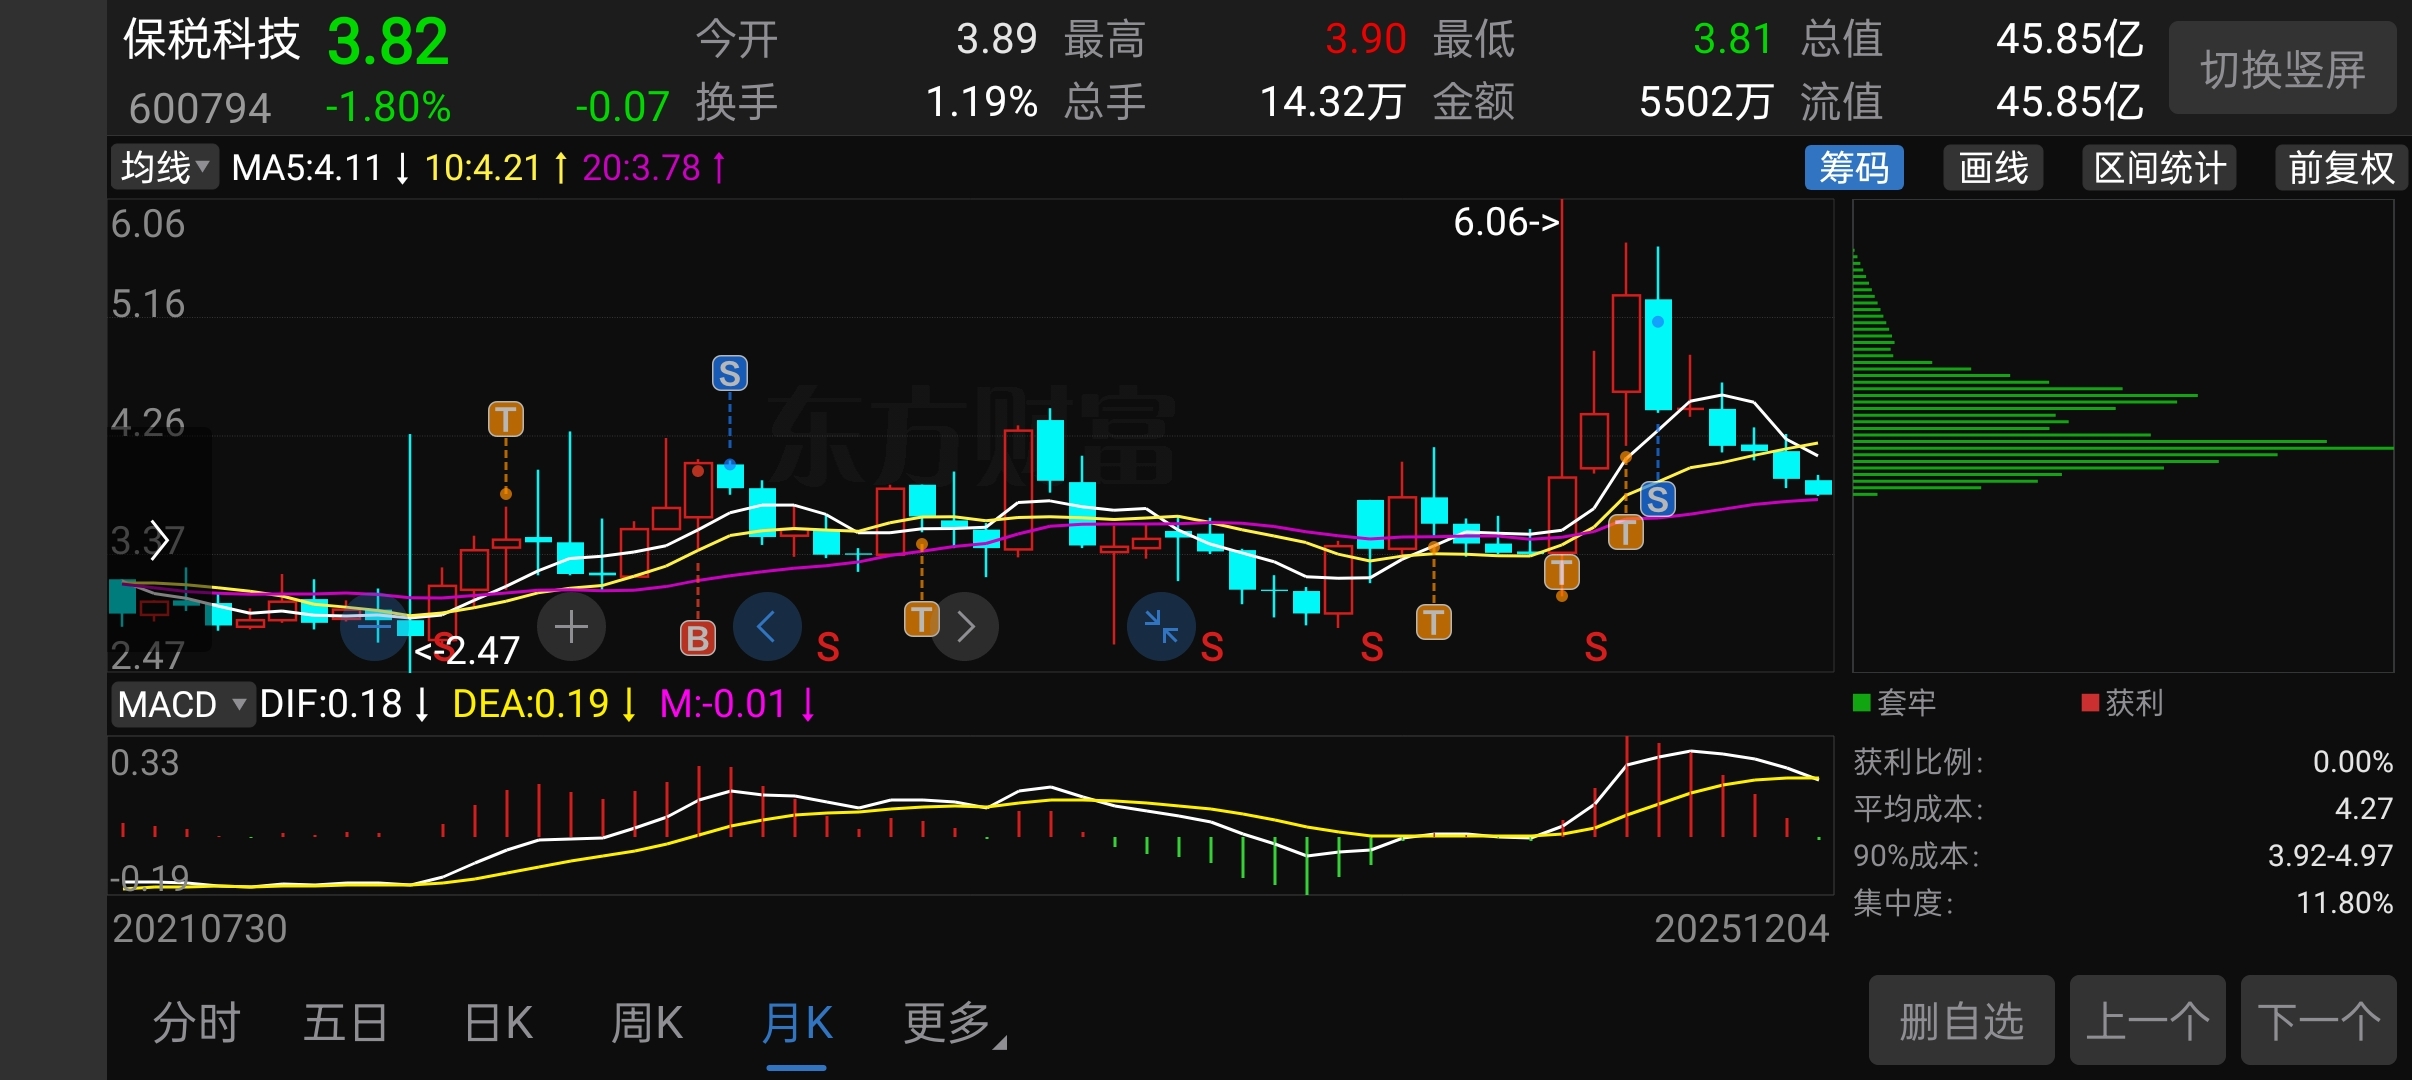Viewport: 2412px width, 1080px height.
Task: Open the 前复权 adjustment selector
Action: click(x=2340, y=168)
